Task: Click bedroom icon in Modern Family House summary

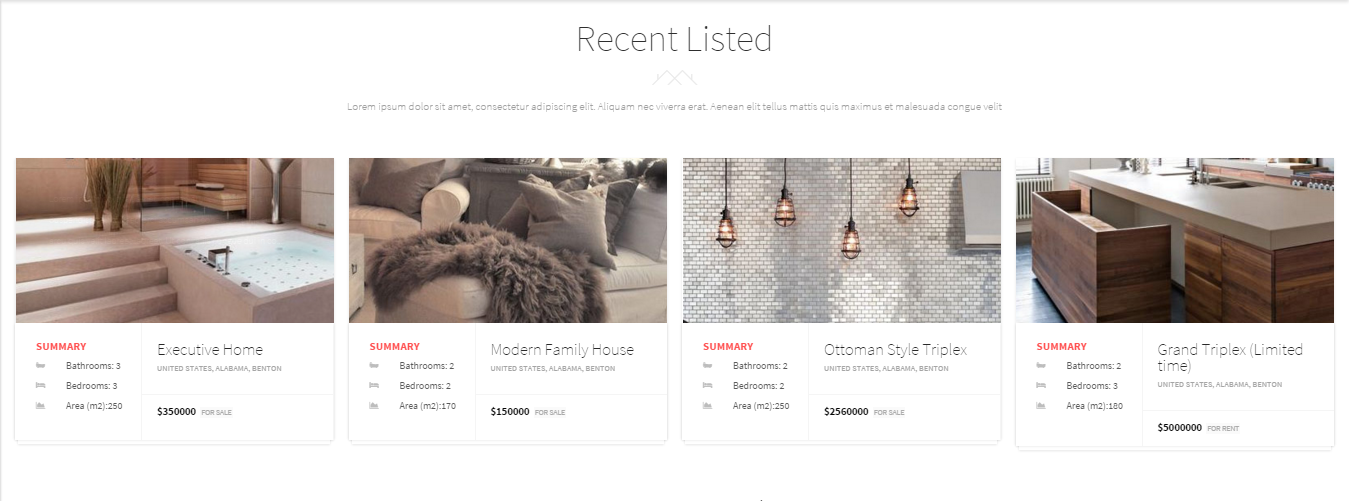Action: tap(374, 386)
